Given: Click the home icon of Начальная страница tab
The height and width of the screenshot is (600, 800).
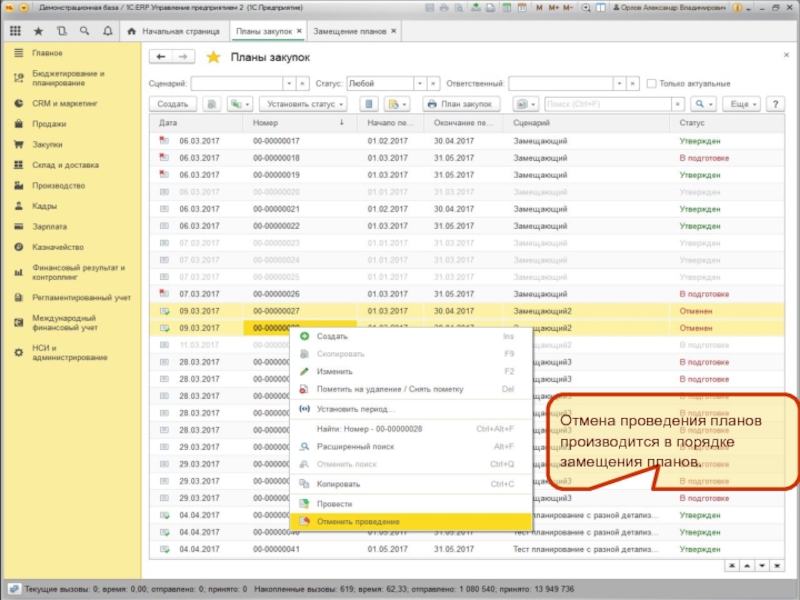Looking at the screenshot, I should tap(132, 31).
